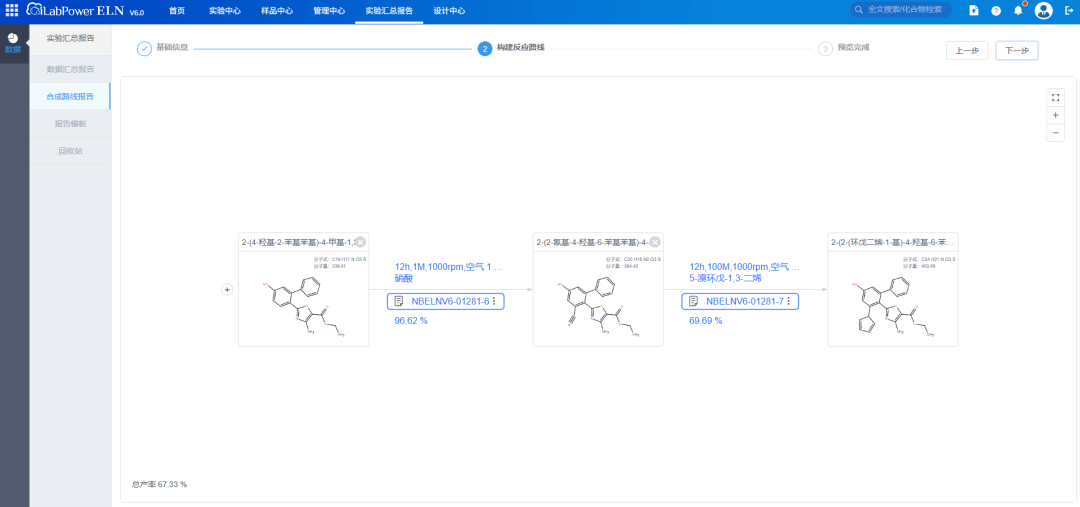Viewport: 1080px width, 507px height.
Task: Click reagent text 5-溴环戊-1,3-二烯
Action: [725, 278]
